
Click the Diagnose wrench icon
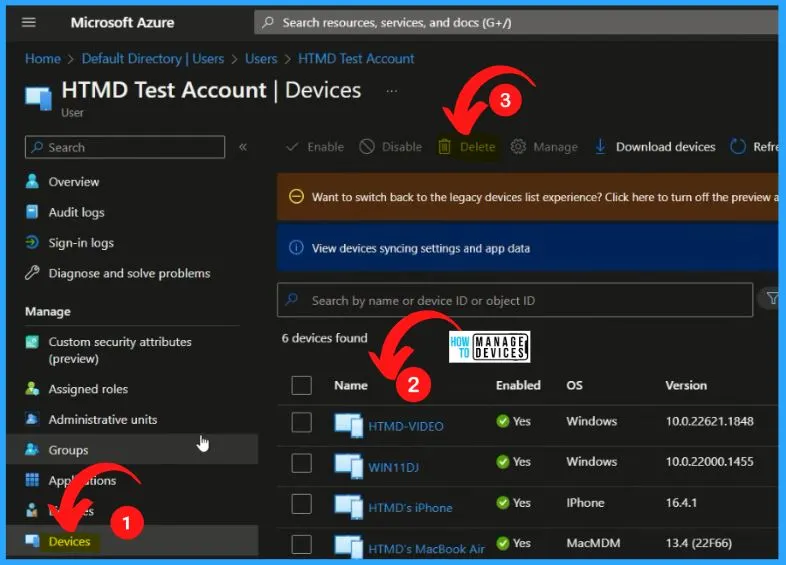tap(32, 273)
